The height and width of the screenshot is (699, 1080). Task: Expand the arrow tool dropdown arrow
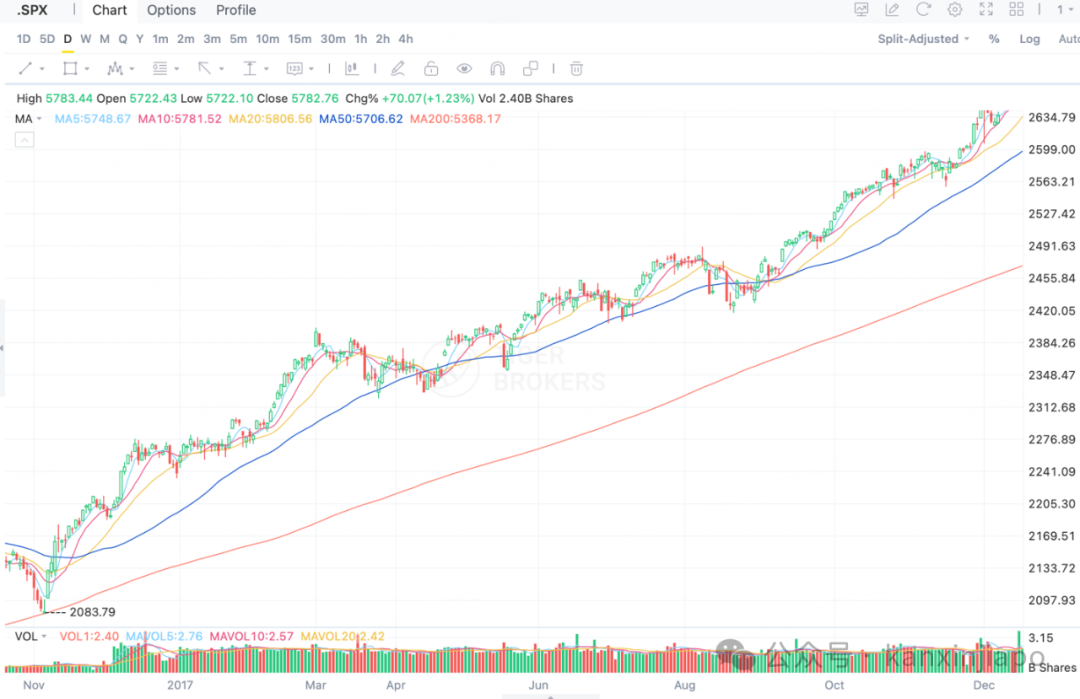click(222, 69)
